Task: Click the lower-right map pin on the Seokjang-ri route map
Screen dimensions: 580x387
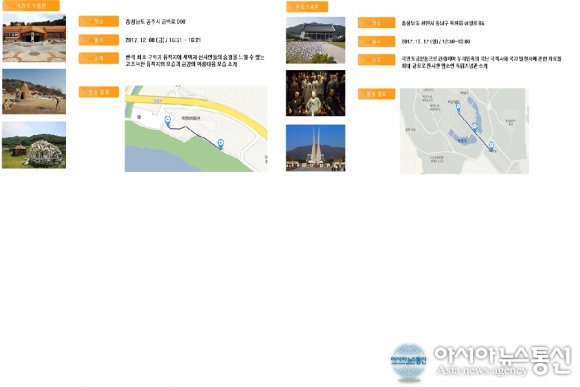Action: [221, 144]
